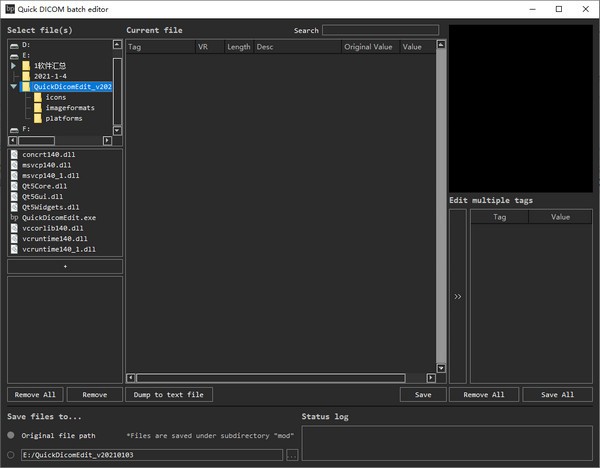Image resolution: width=600 pixels, height=468 pixels.
Task: Click the concrt140.dll file icon
Action: click(14, 154)
